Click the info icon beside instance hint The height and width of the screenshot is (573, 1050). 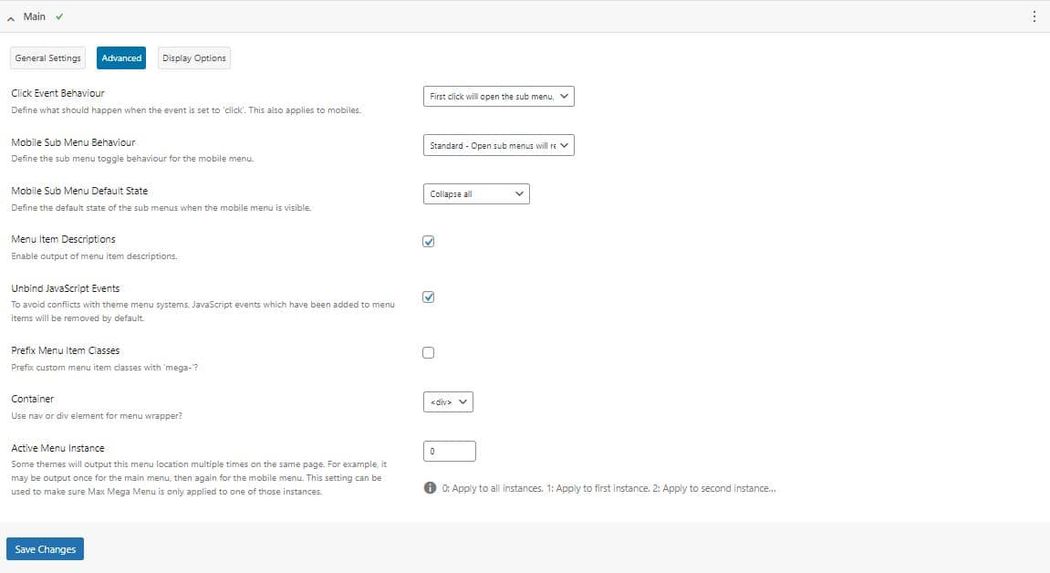tap(430, 488)
